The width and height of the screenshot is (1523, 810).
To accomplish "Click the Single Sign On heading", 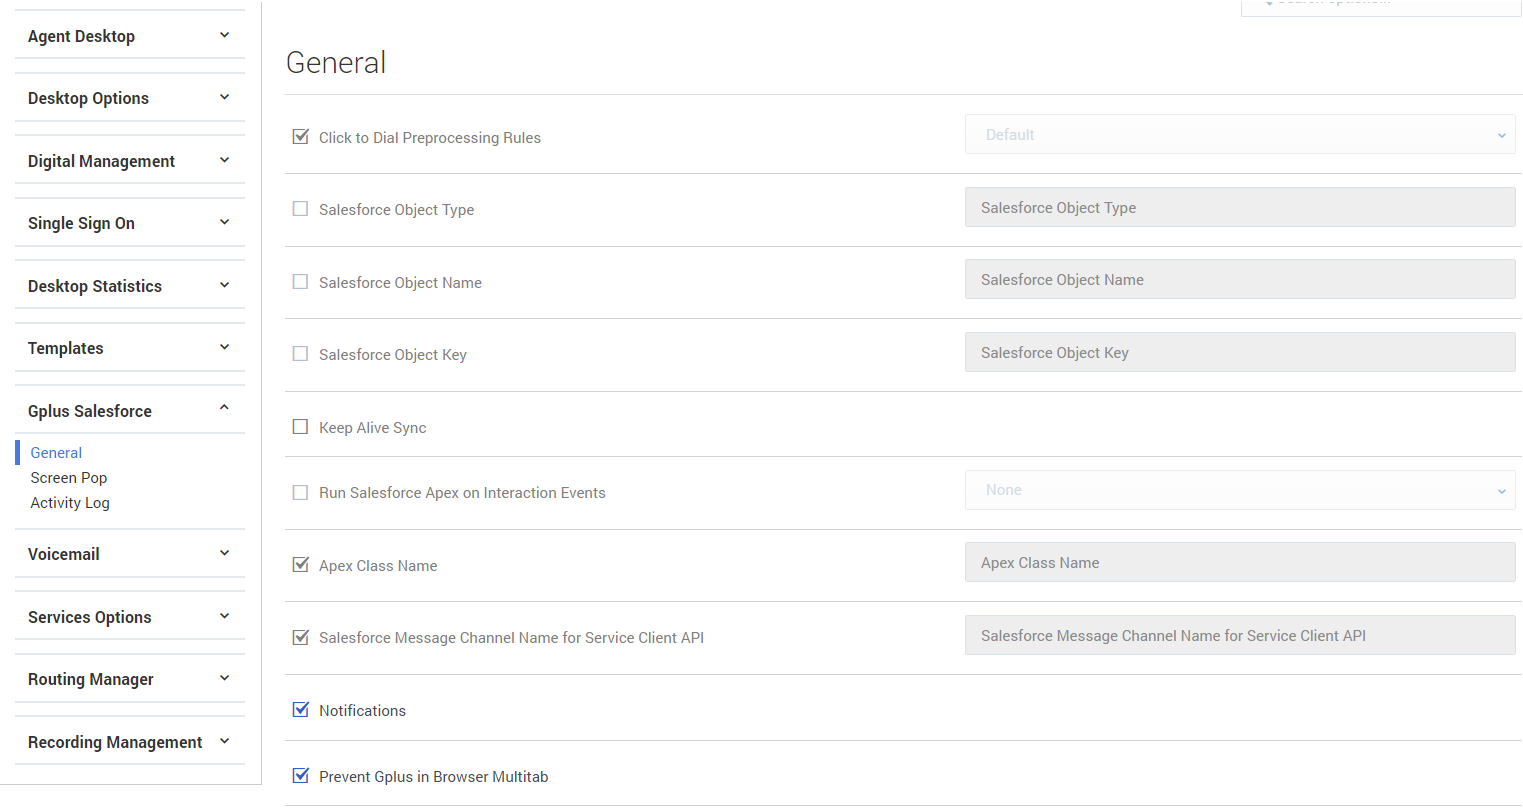I will click(81, 223).
